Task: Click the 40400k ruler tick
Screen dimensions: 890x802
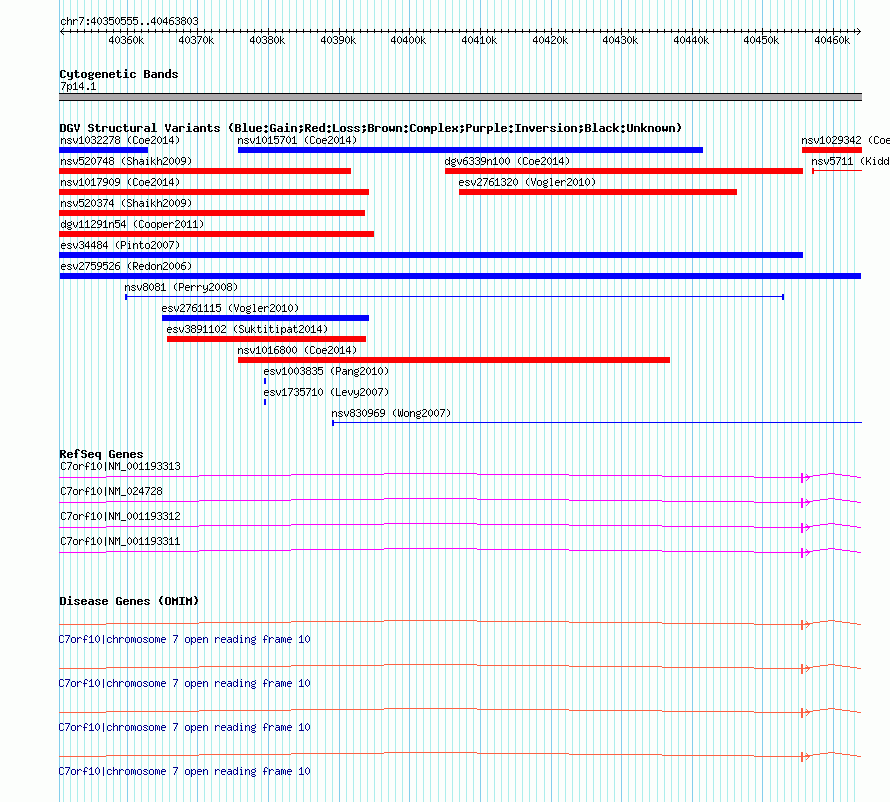Action: click(x=408, y=40)
